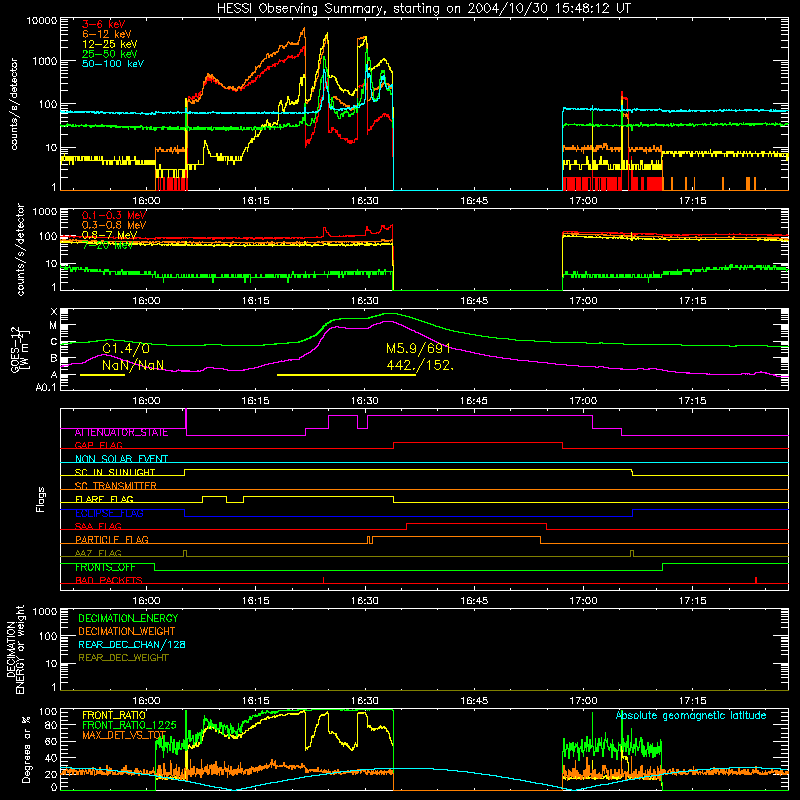Select the "3-6 keV" legend label
This screenshot has height=800, width=800.
[104, 24]
